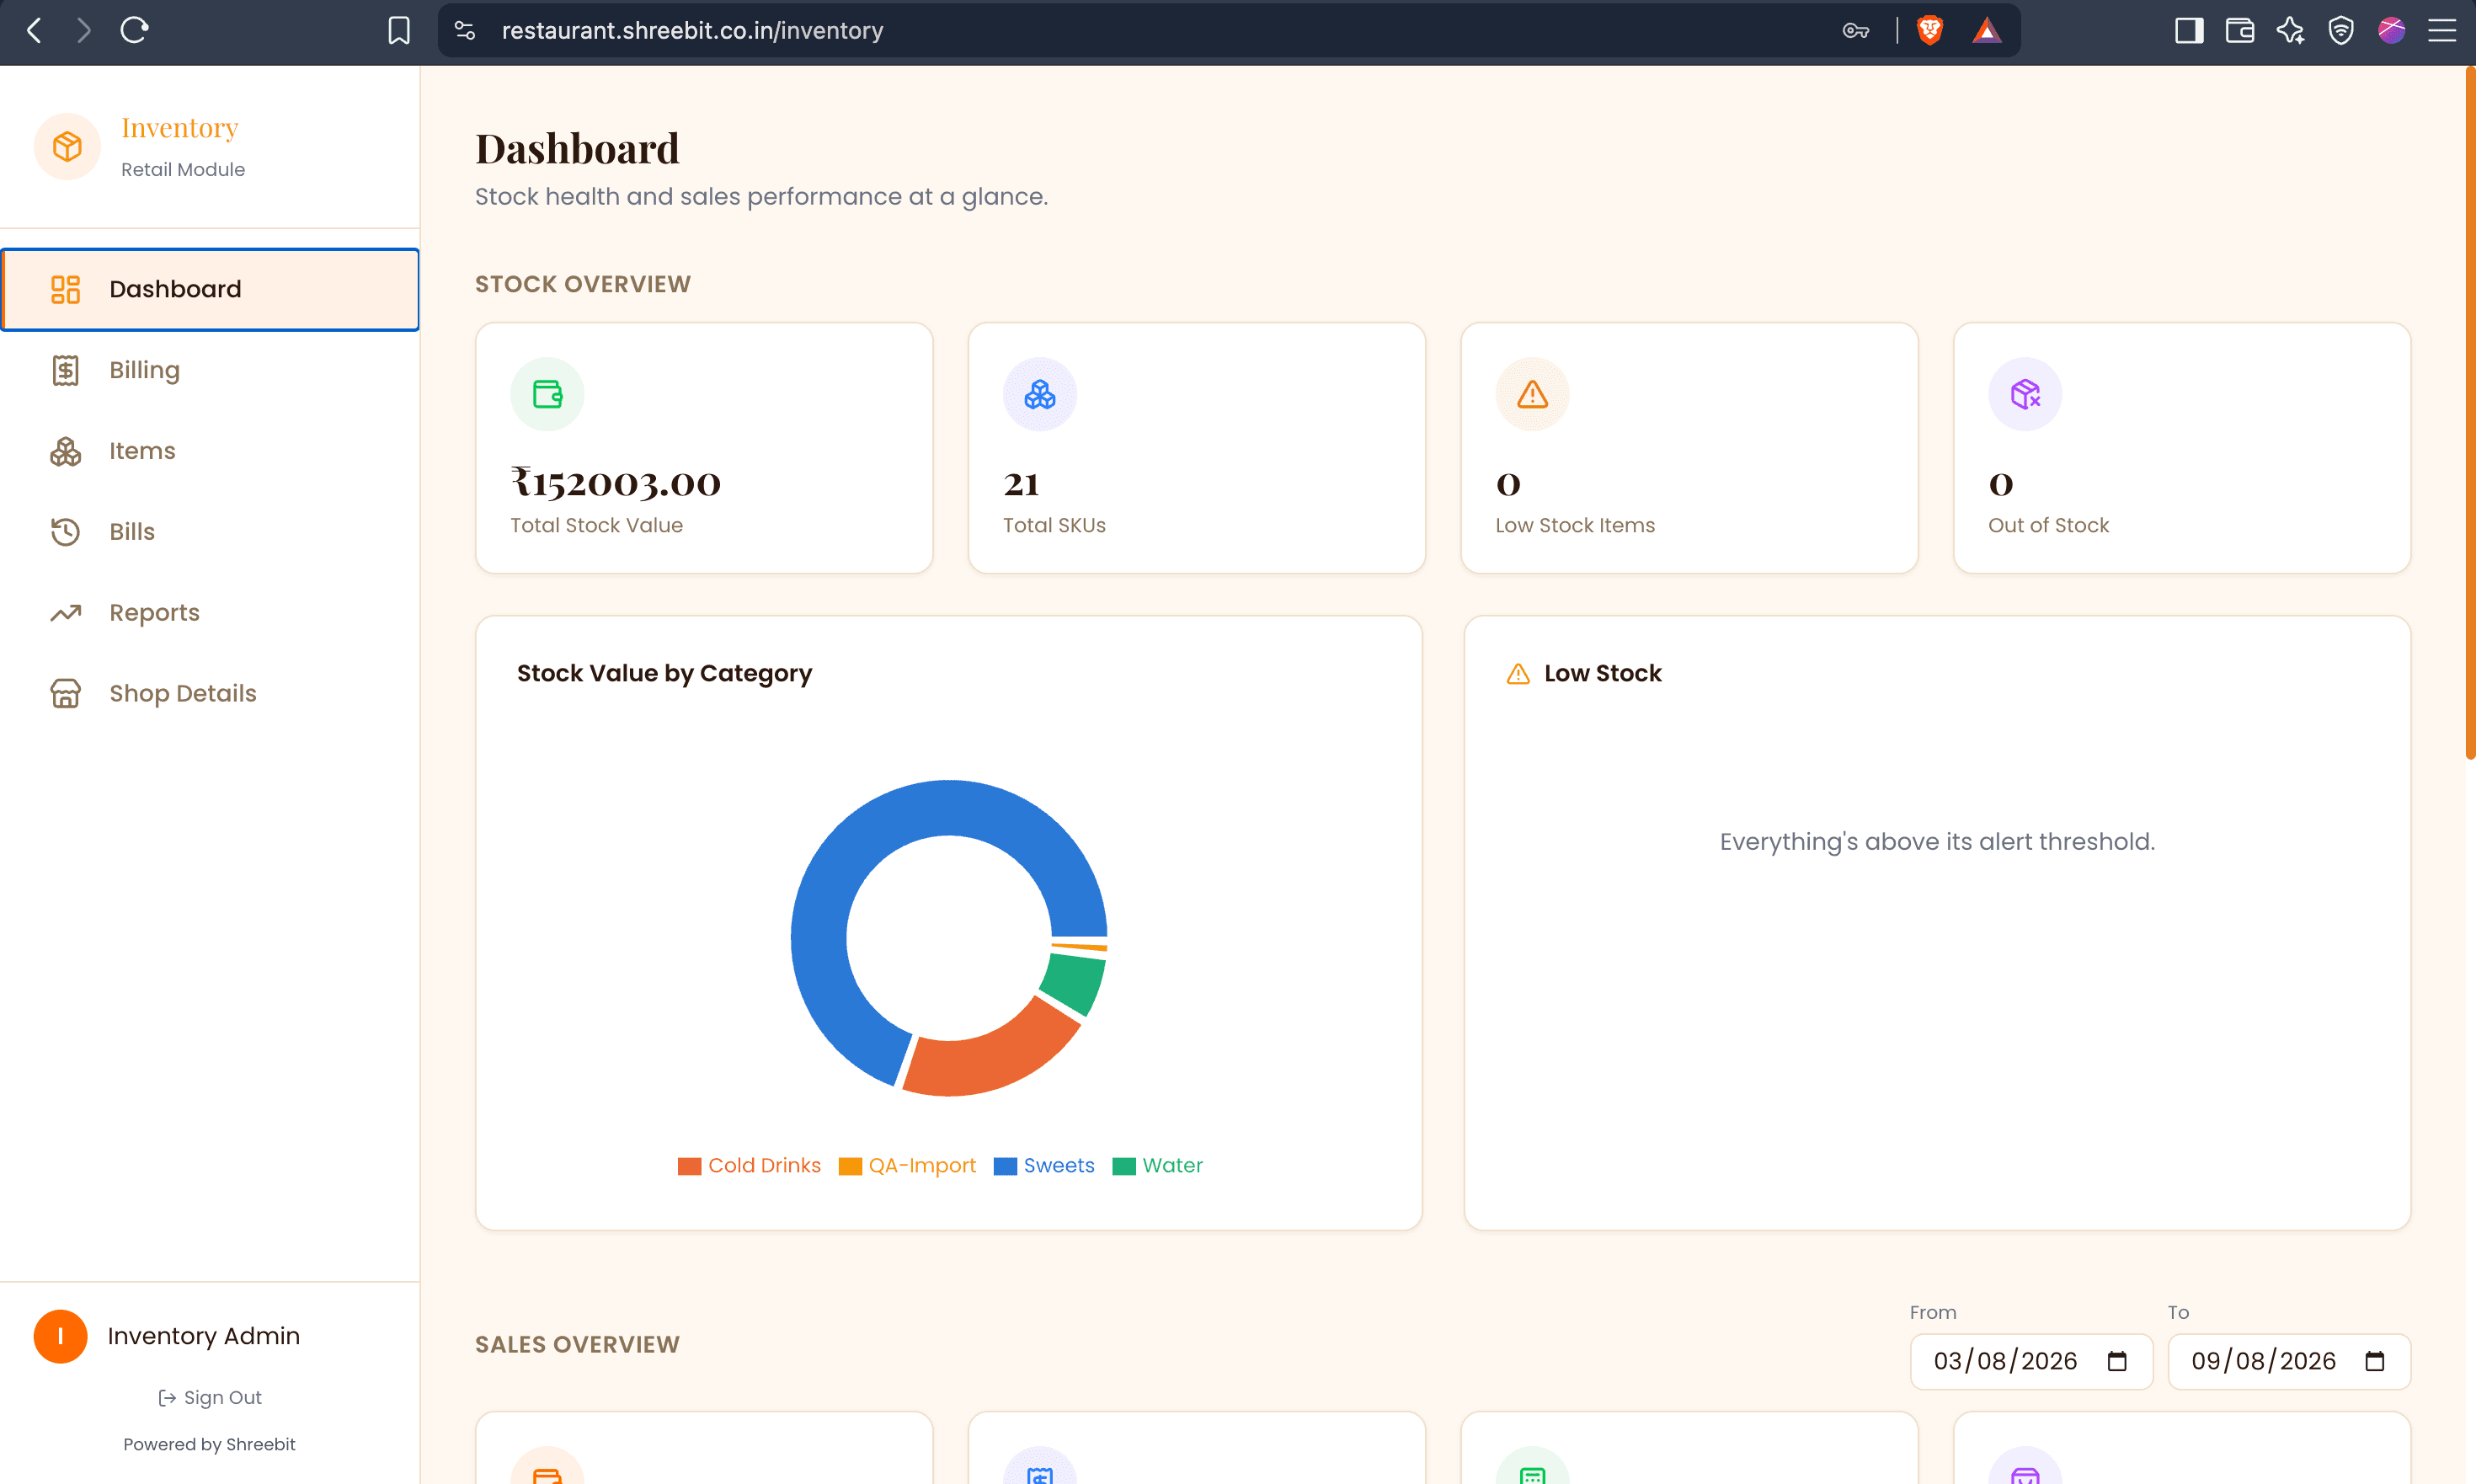Click the ₹152003.00 stock value
Image resolution: width=2476 pixels, height=1484 pixels.
(615, 484)
